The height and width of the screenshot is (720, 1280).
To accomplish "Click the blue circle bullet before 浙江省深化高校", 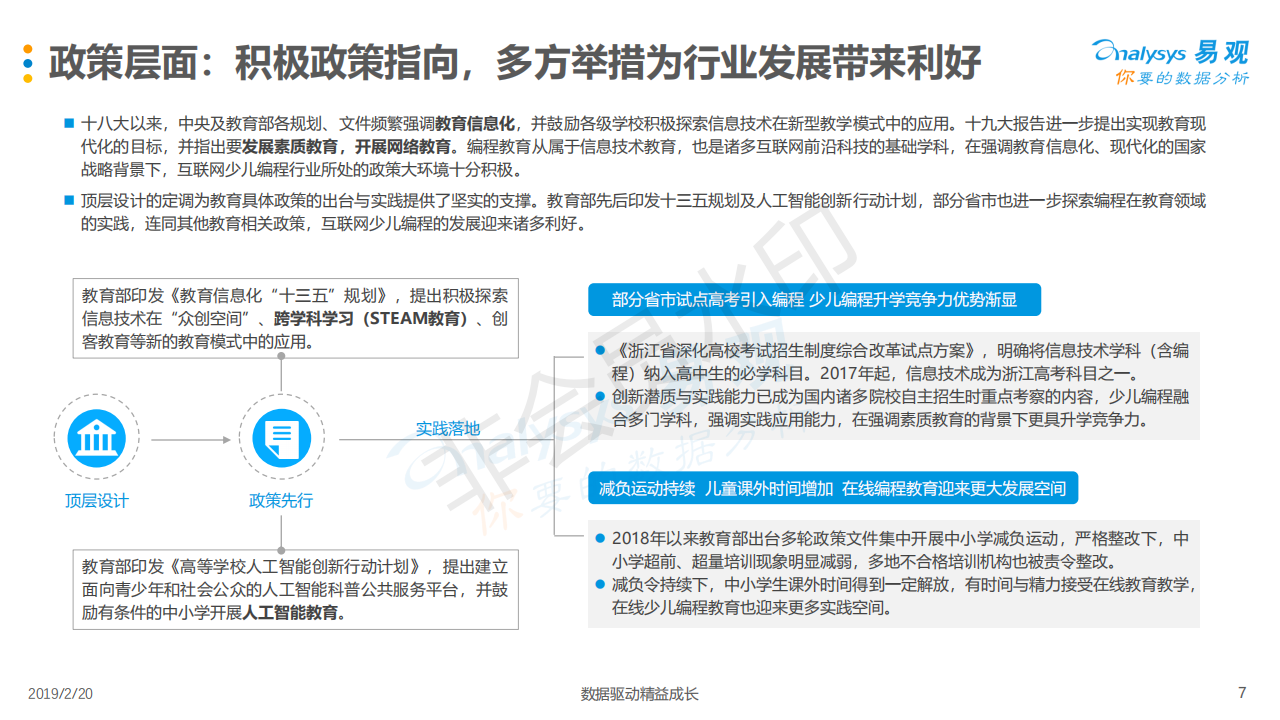I will [600, 351].
